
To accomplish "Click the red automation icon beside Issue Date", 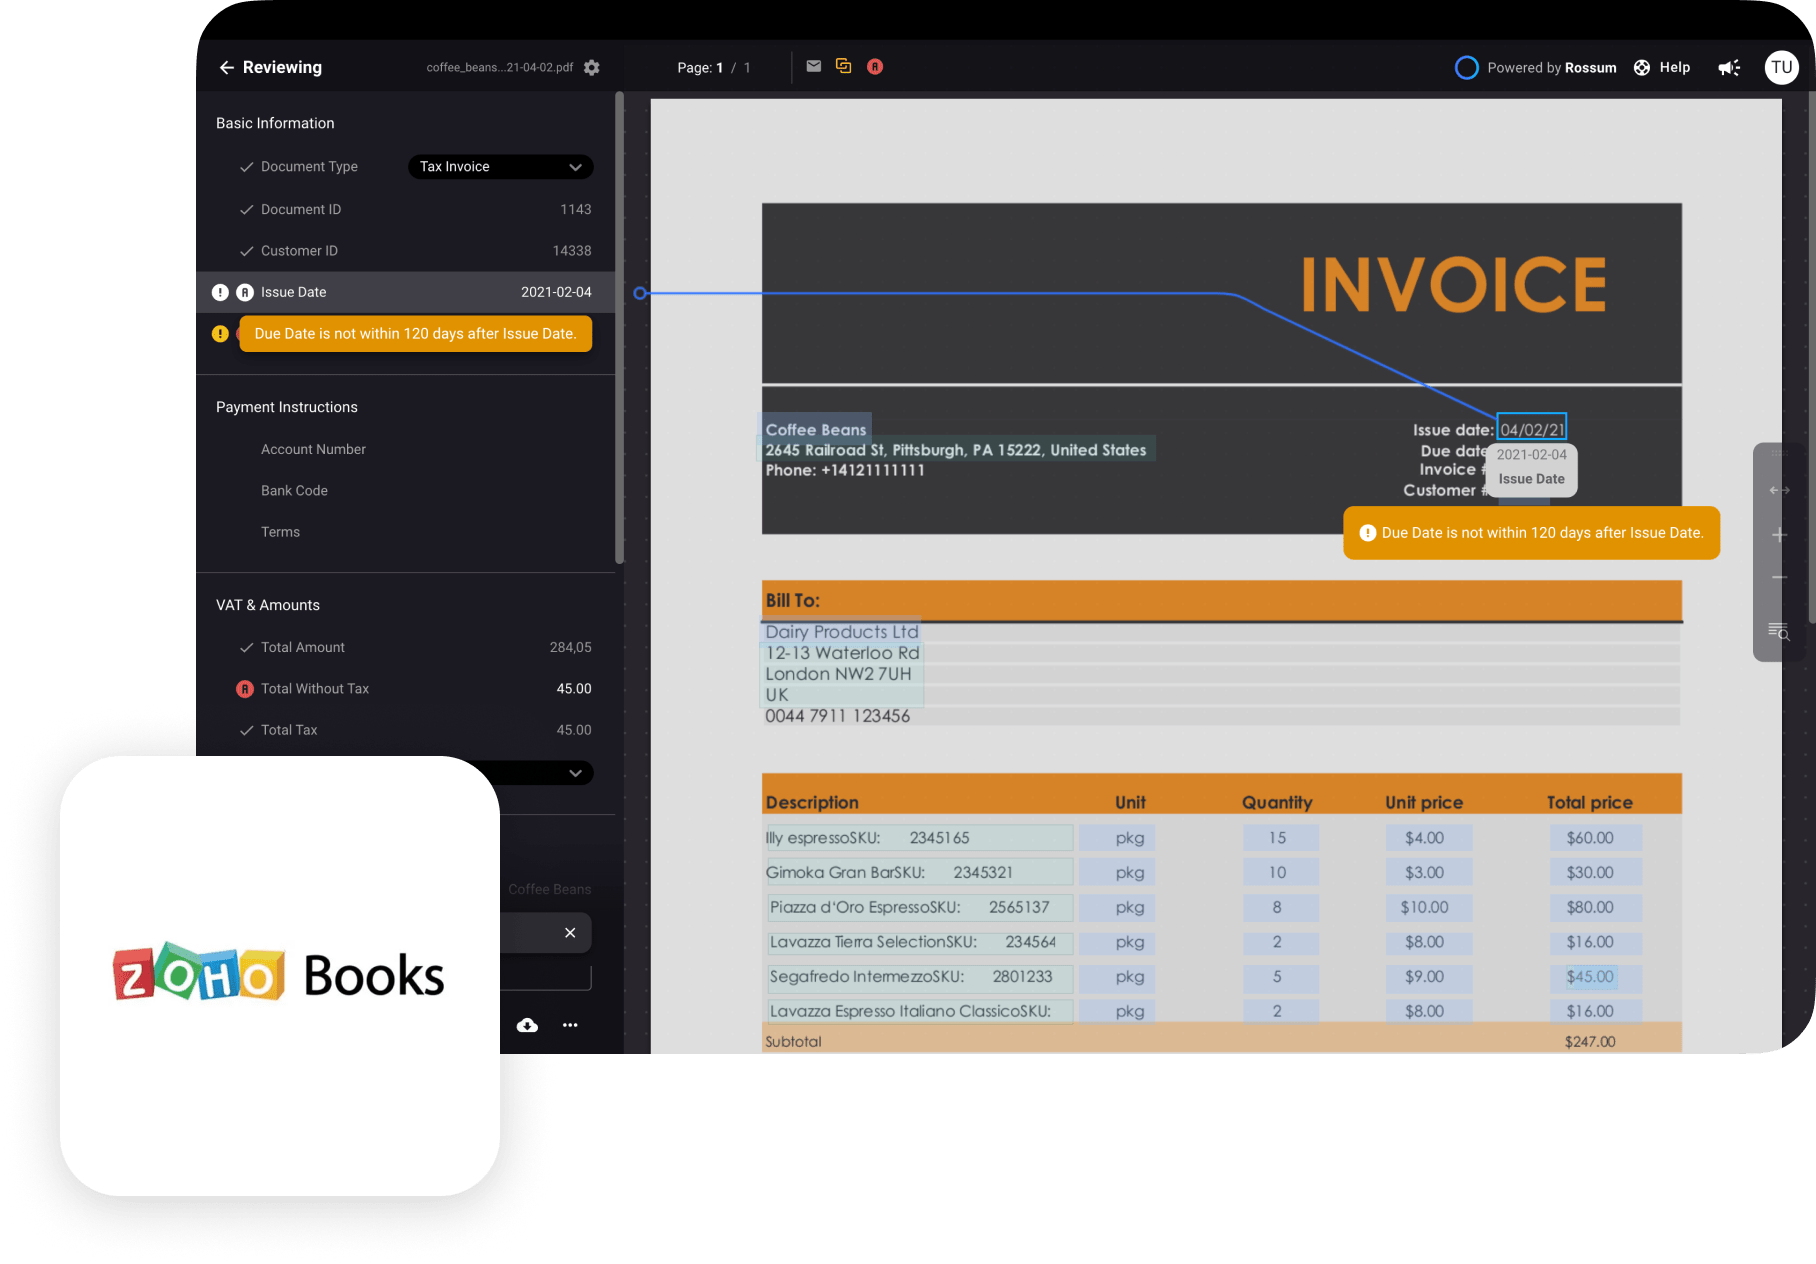I will [245, 292].
